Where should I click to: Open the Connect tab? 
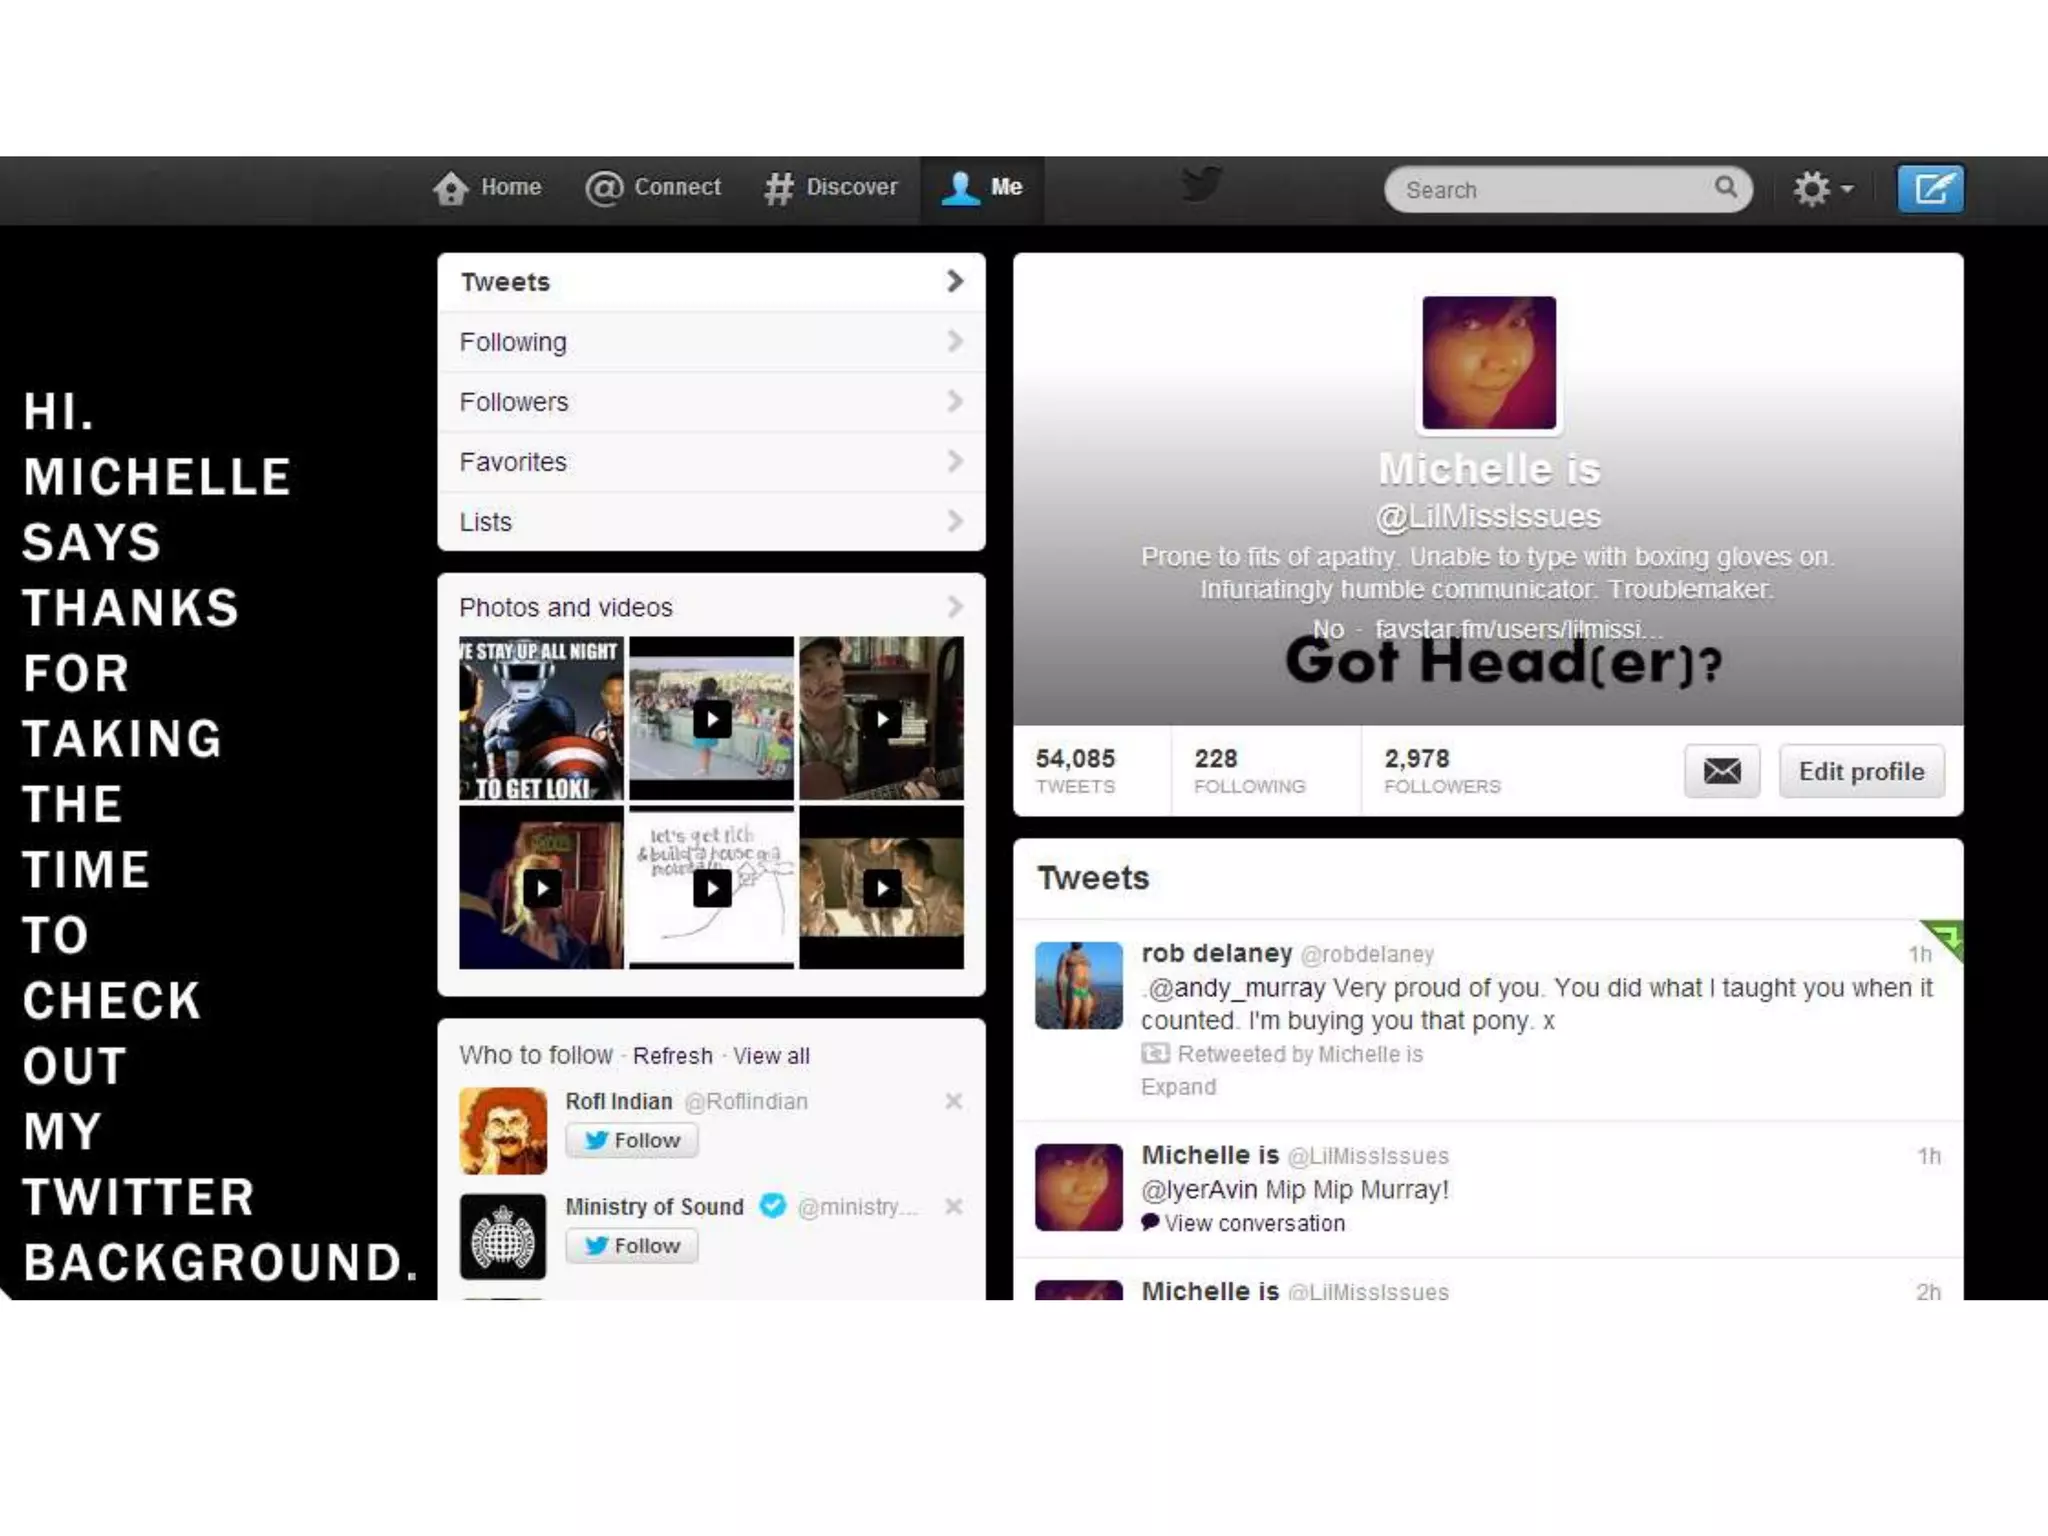click(x=654, y=188)
